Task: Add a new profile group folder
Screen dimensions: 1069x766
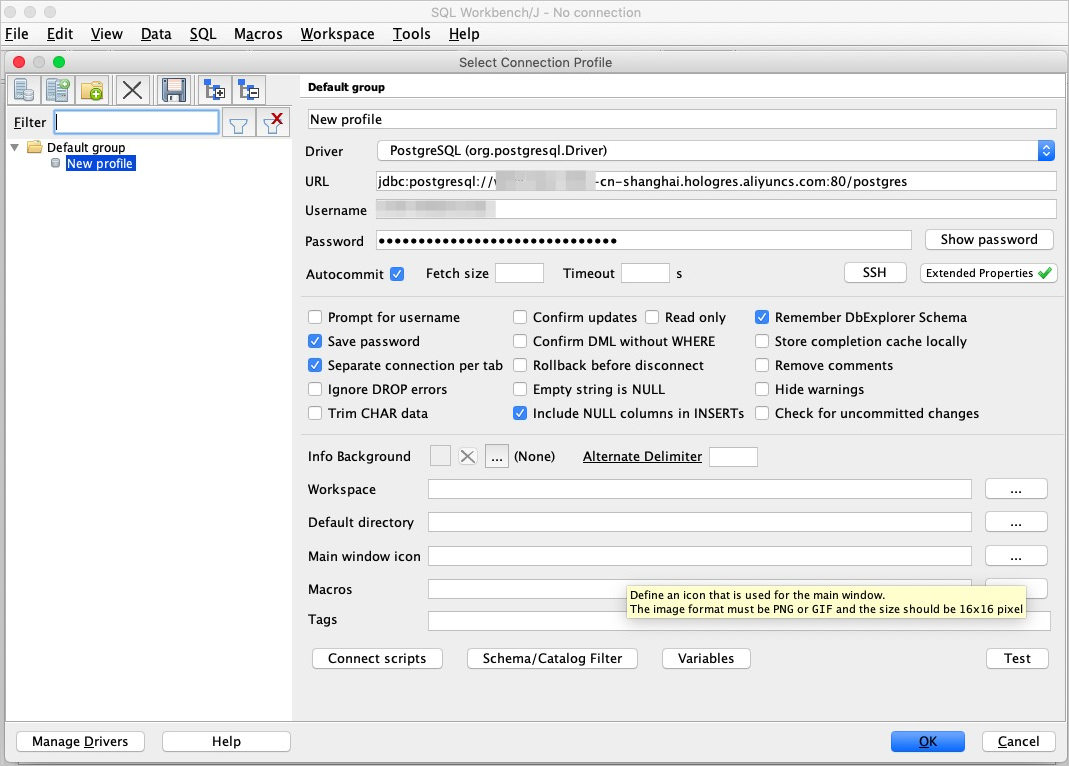Action: coord(92,90)
